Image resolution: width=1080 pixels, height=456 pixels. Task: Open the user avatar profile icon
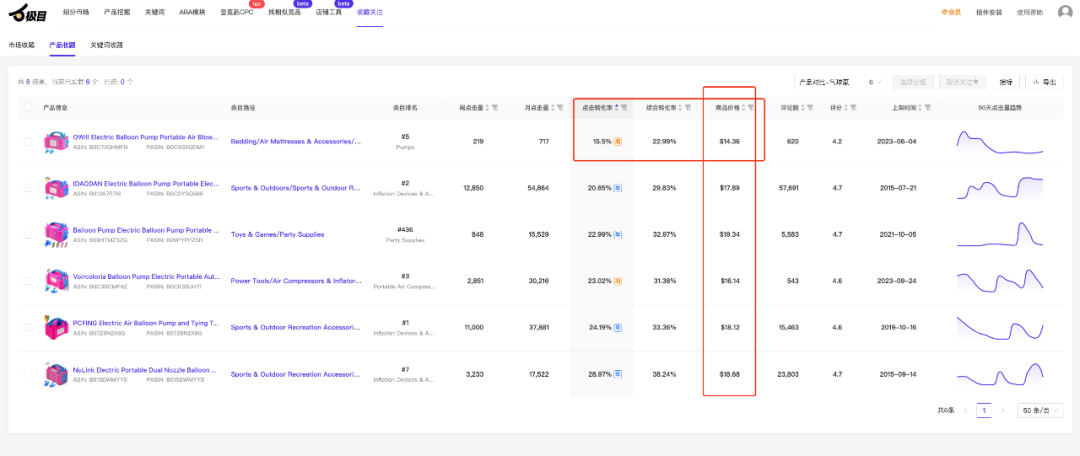coord(1065,13)
